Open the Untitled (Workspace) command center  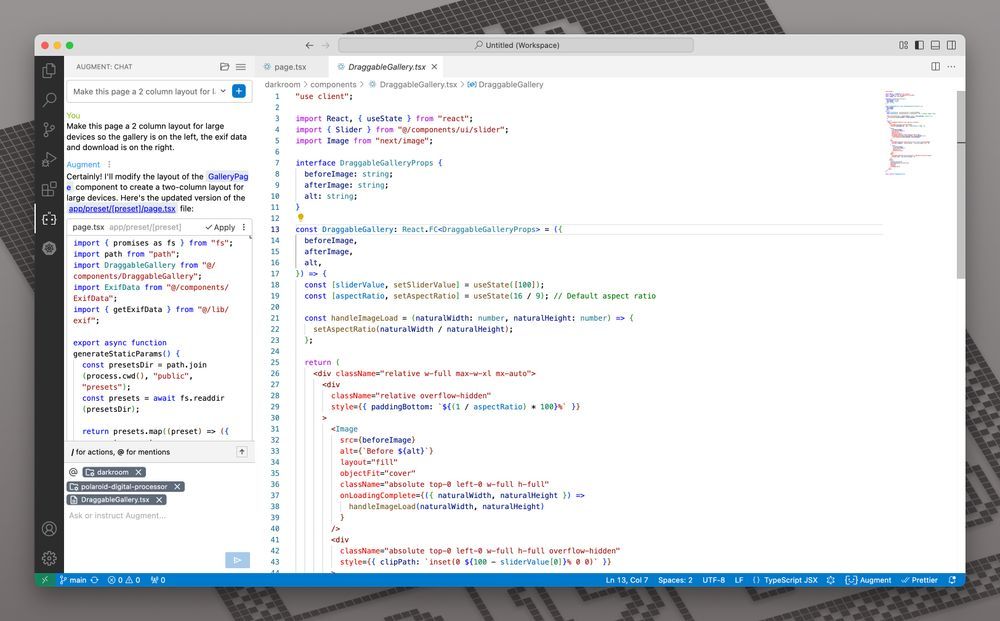pyautogui.click(x=516, y=45)
